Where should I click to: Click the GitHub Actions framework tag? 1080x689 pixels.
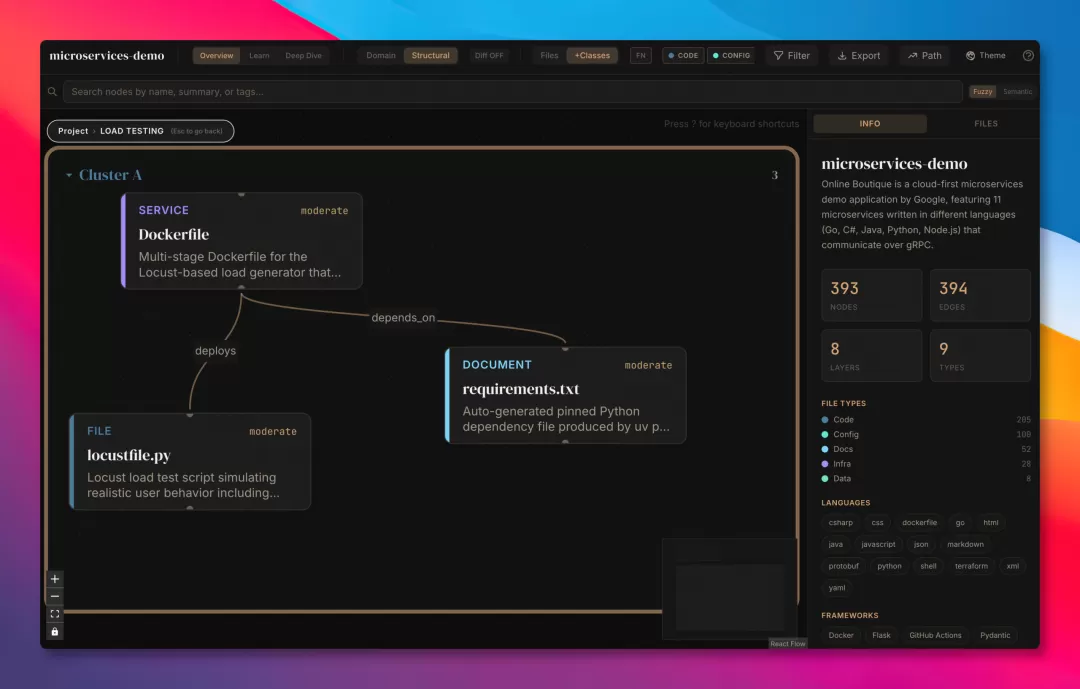point(935,635)
